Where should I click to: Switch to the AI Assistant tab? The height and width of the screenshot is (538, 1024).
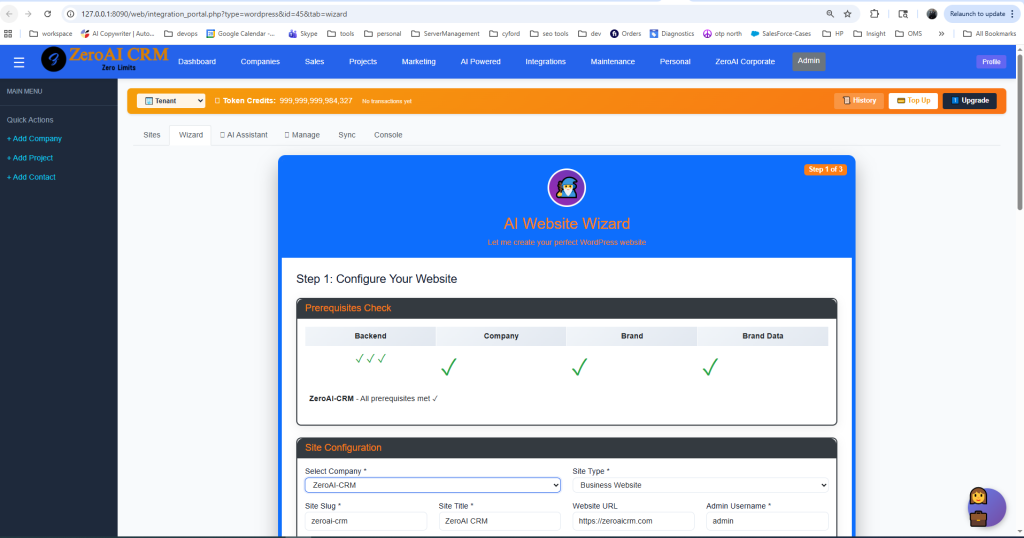(243, 135)
